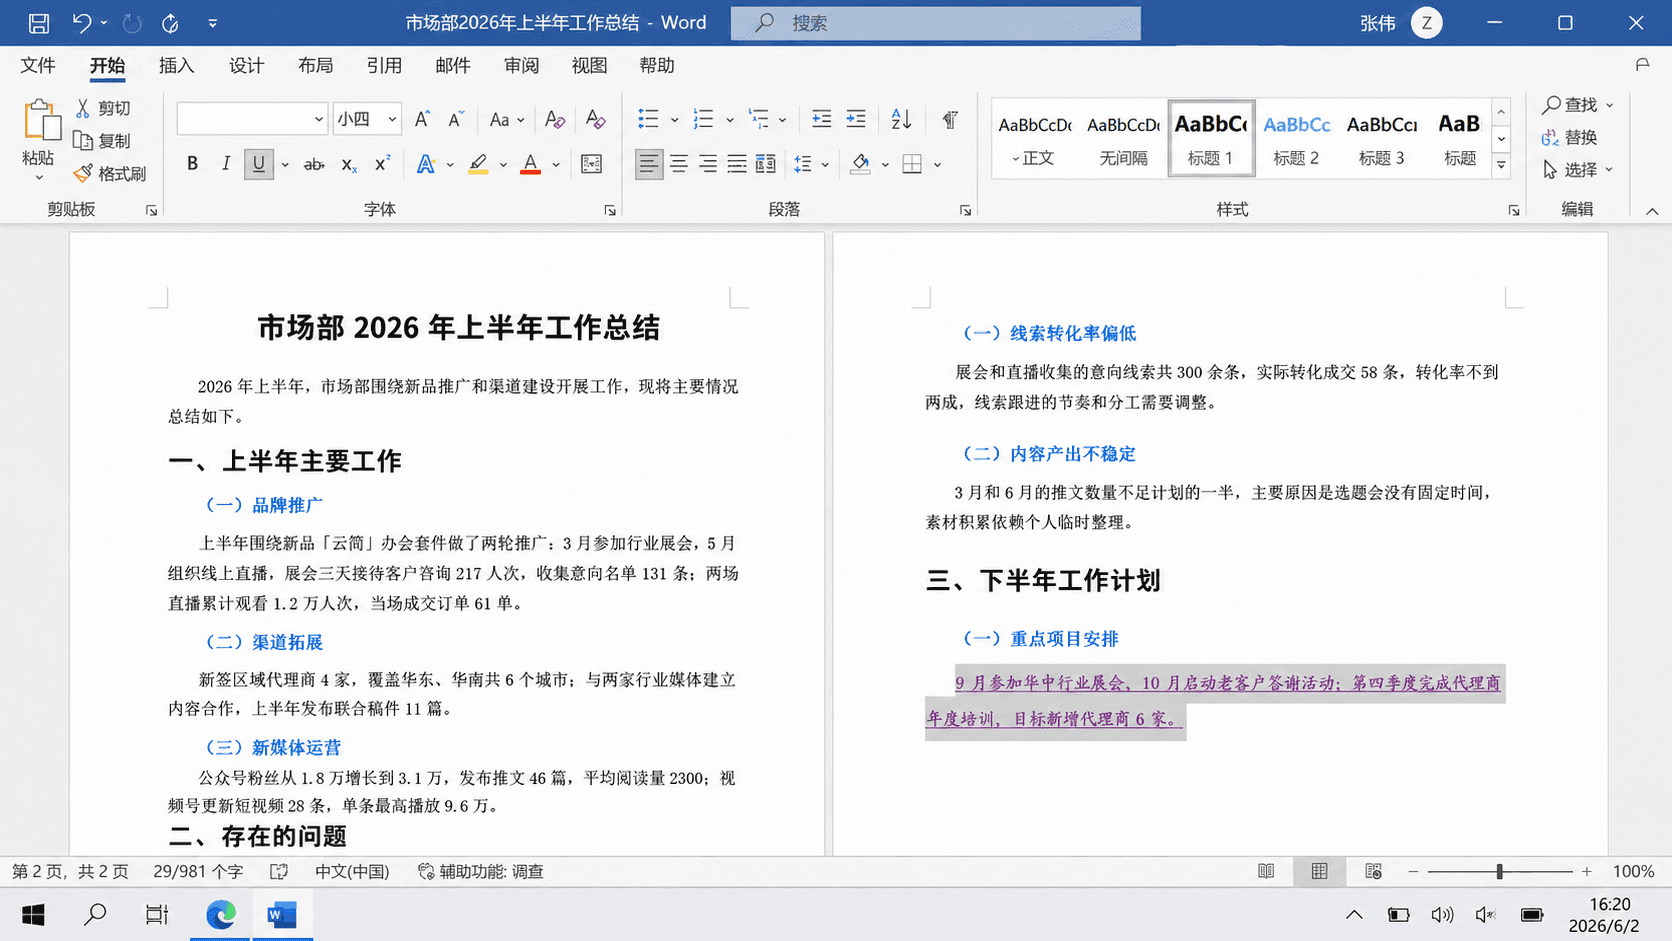
Task: Click the Save icon in title bar
Action: tap(39, 22)
